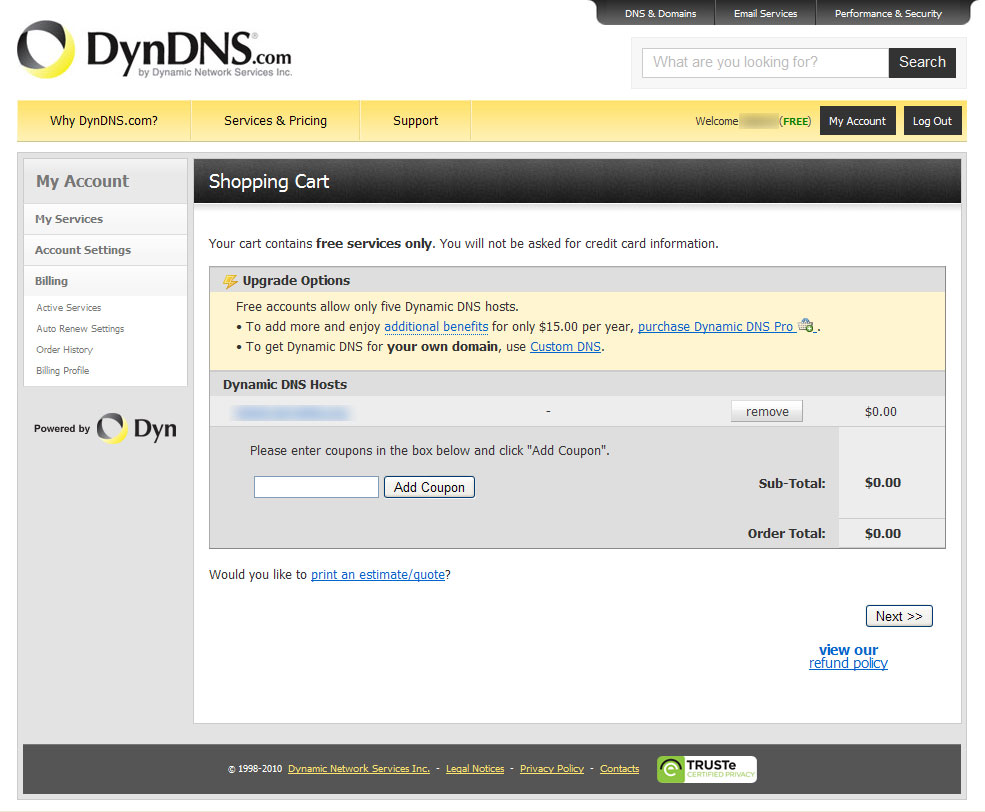Open the Billing Profile link

click(x=62, y=371)
